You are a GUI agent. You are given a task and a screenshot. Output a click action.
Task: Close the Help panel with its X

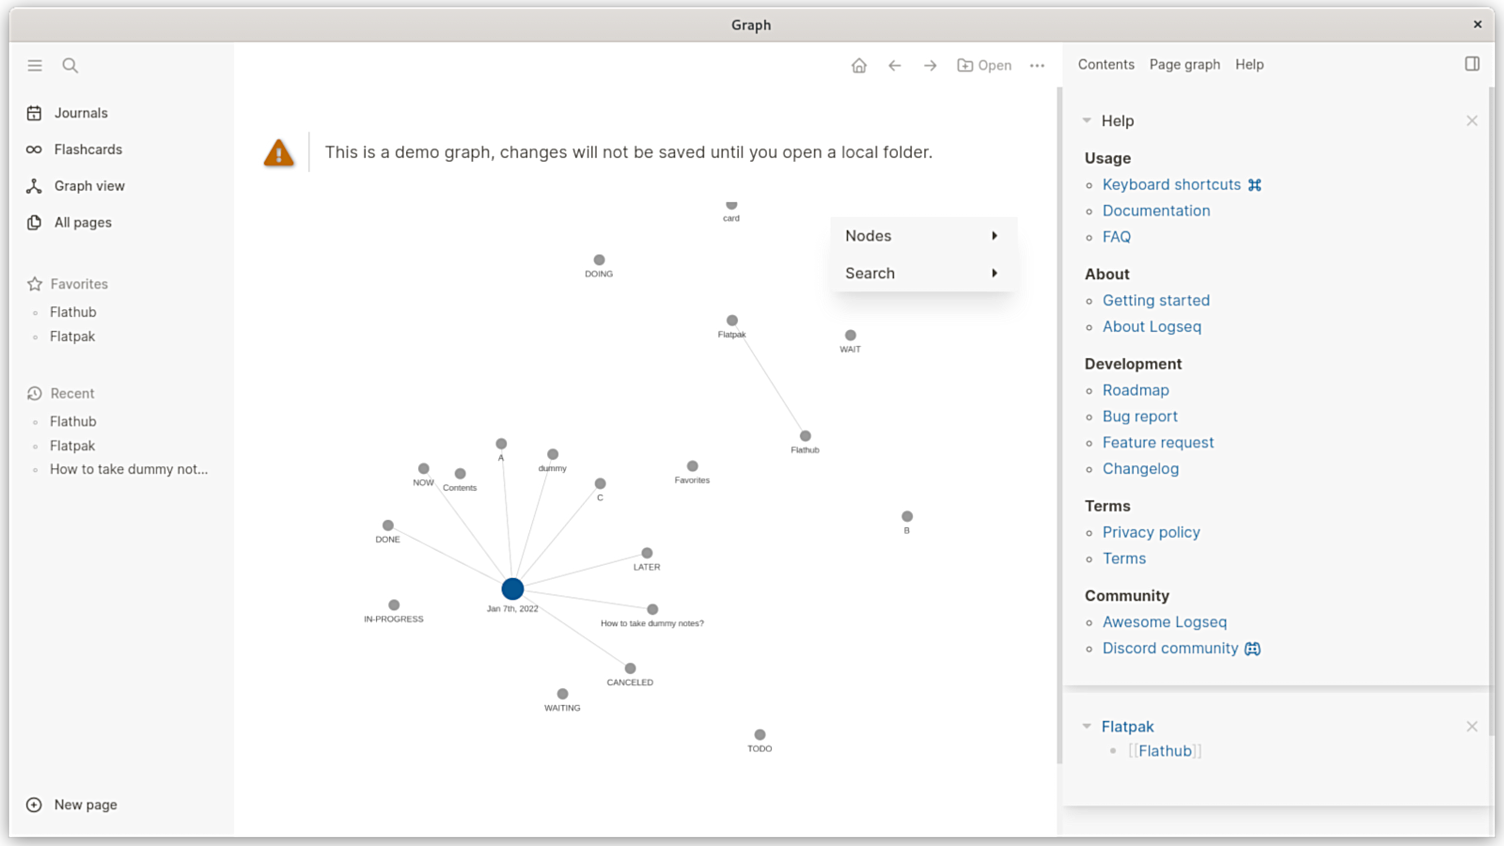tap(1471, 120)
